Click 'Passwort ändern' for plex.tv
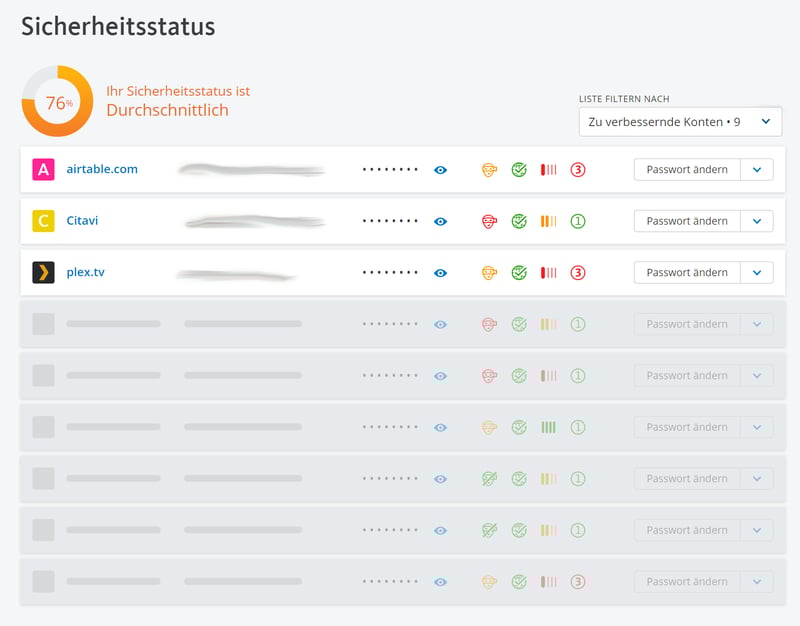The width and height of the screenshot is (800, 626). pyautogui.click(x=687, y=273)
